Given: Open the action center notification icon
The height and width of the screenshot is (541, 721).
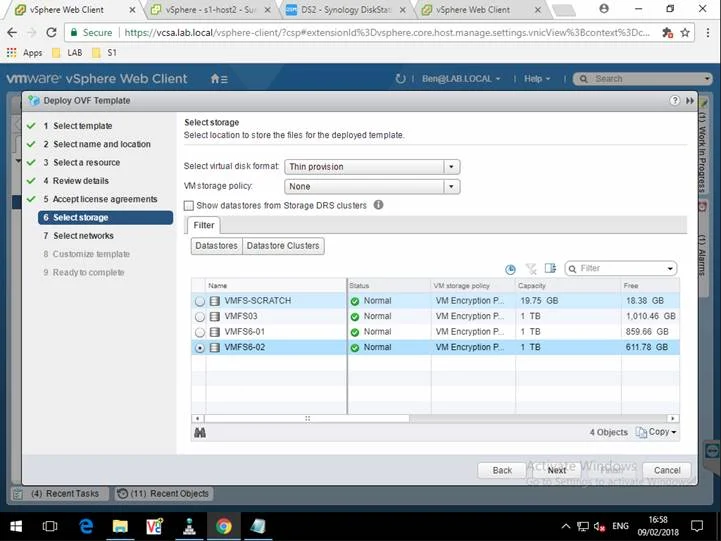Looking at the screenshot, I should click(697, 526).
